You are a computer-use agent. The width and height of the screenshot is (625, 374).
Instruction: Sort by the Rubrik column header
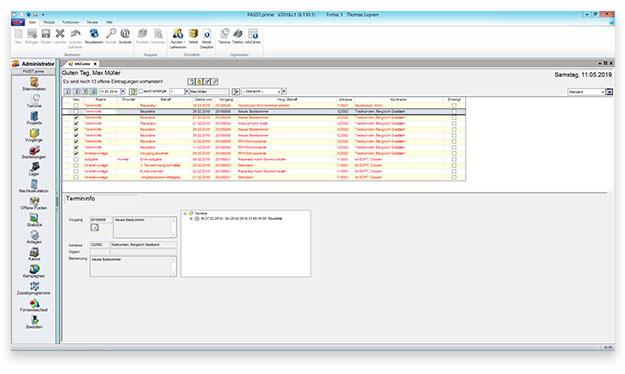pos(100,99)
